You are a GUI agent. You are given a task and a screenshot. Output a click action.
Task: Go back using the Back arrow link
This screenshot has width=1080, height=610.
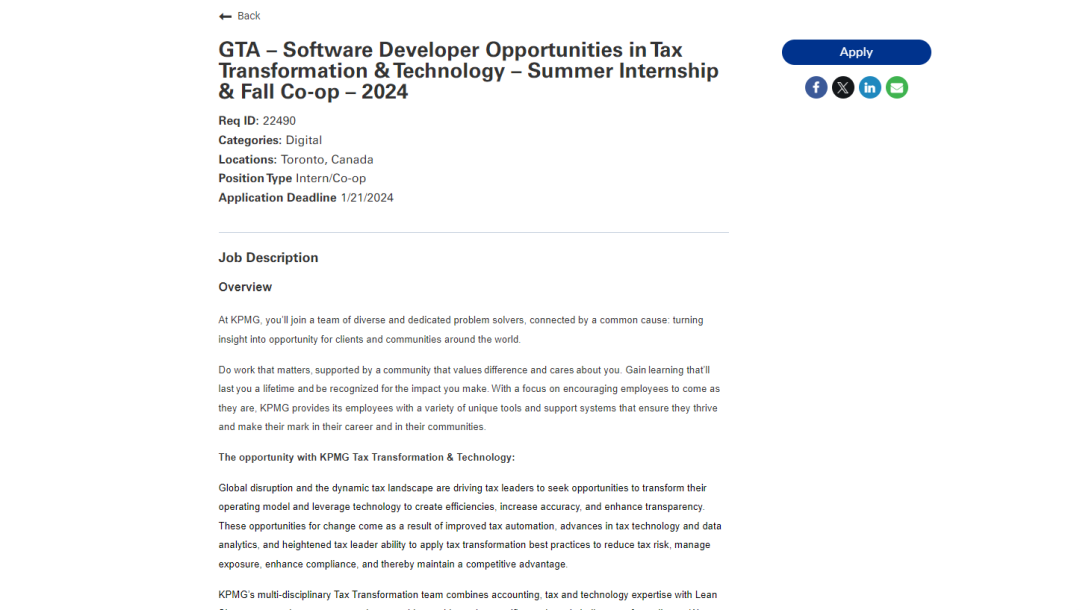click(240, 16)
